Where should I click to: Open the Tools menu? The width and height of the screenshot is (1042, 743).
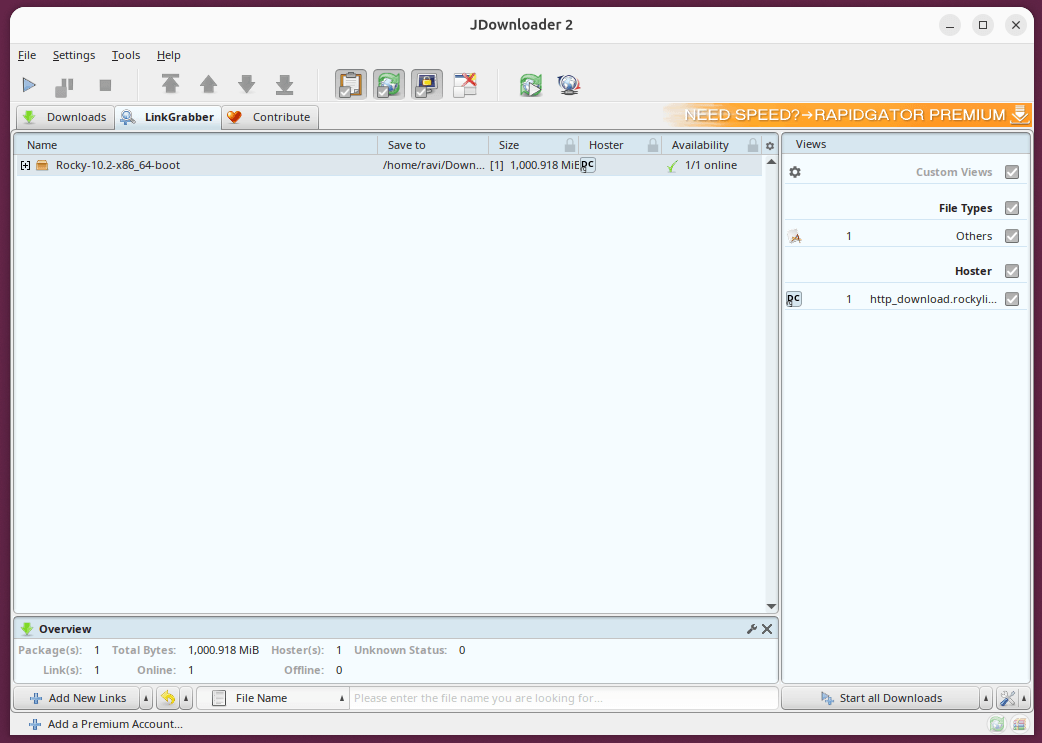coord(126,55)
